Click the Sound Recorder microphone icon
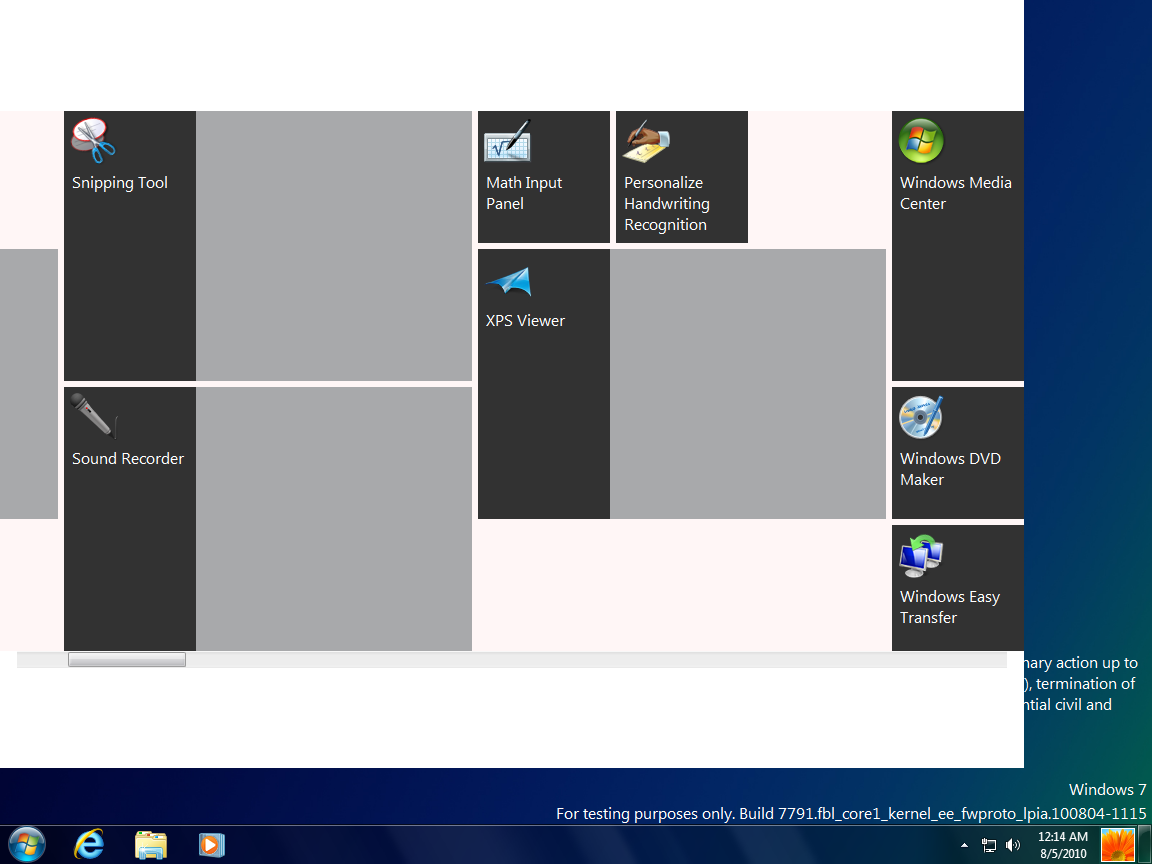 93,416
